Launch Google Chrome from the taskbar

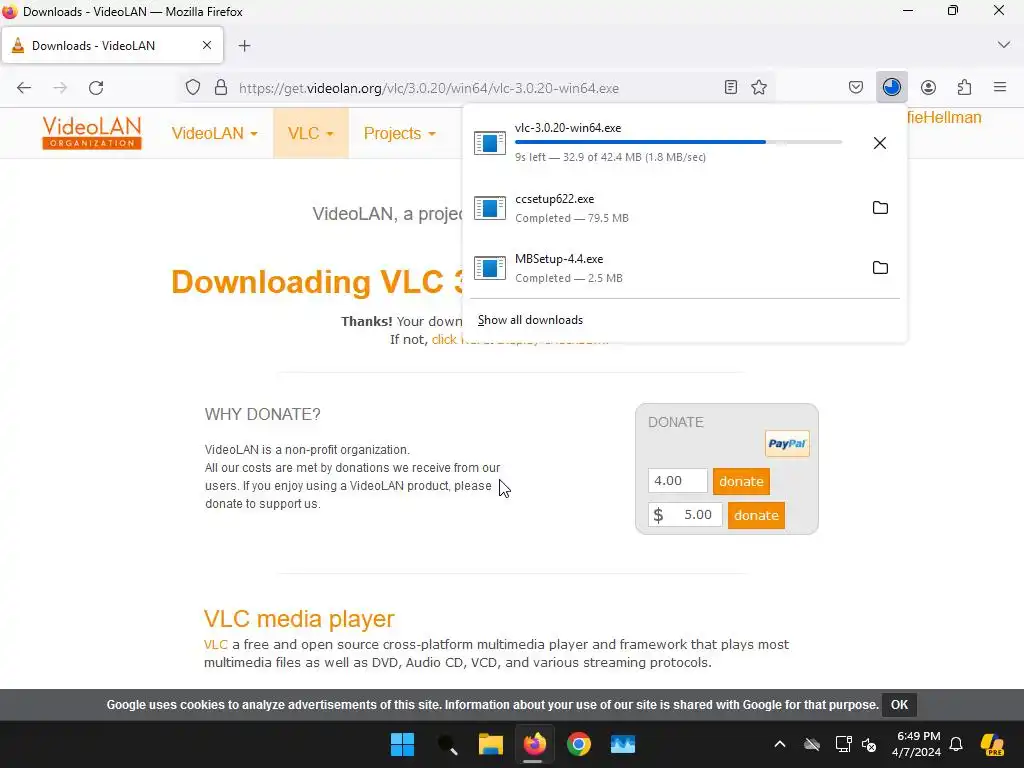(579, 744)
